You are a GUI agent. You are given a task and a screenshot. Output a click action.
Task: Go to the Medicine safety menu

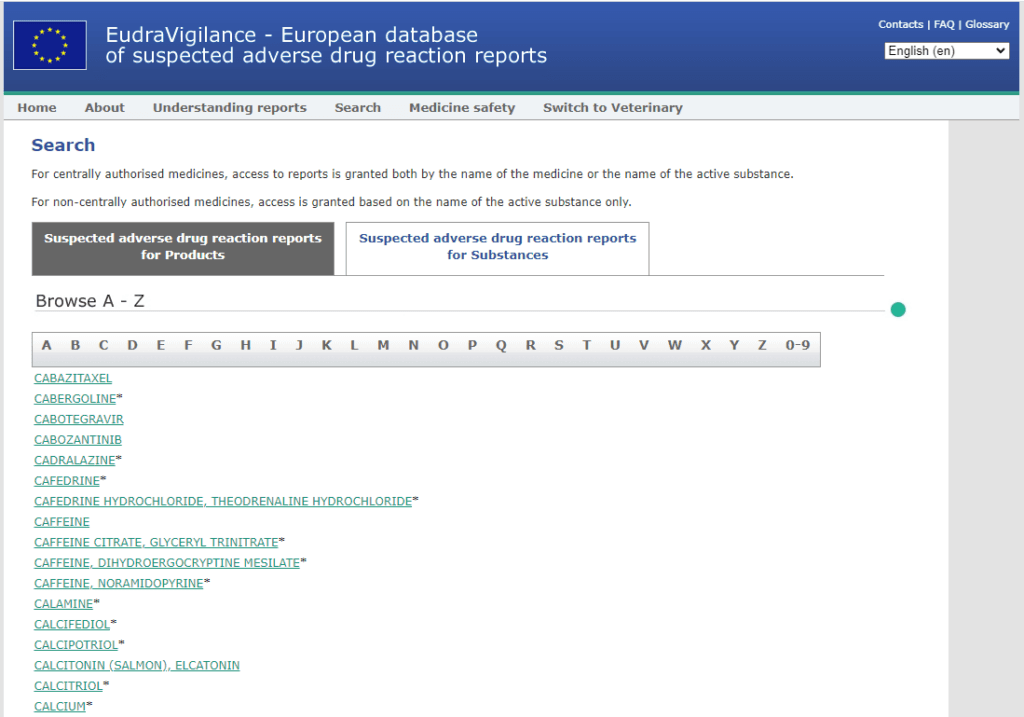pyautogui.click(x=461, y=108)
